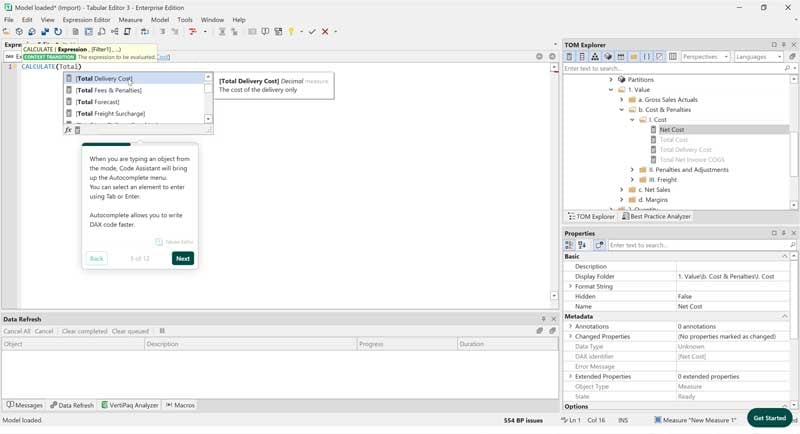
Task: Expand the Partitions tree node
Action: click(x=611, y=80)
